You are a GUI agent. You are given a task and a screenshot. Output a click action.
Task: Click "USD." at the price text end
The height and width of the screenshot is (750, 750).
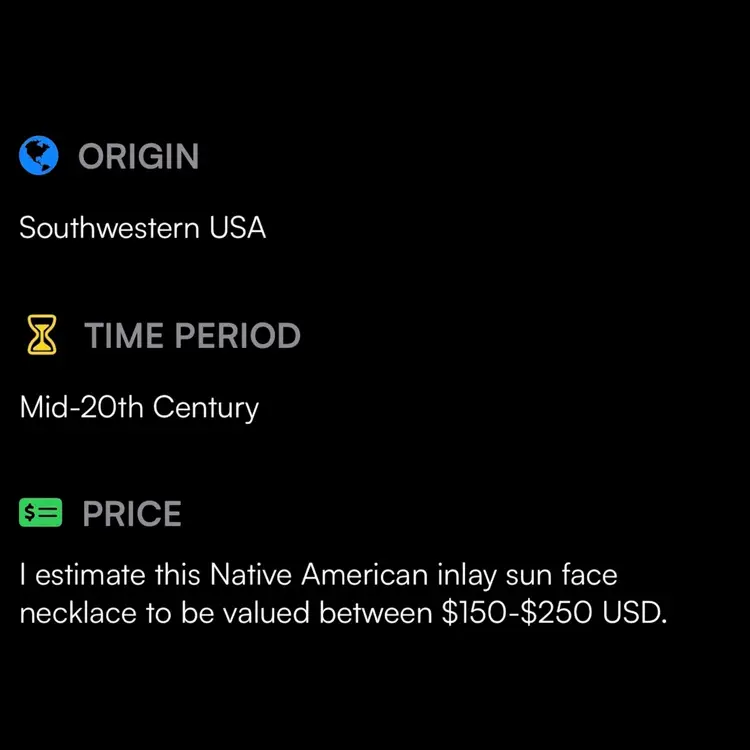click(635, 613)
